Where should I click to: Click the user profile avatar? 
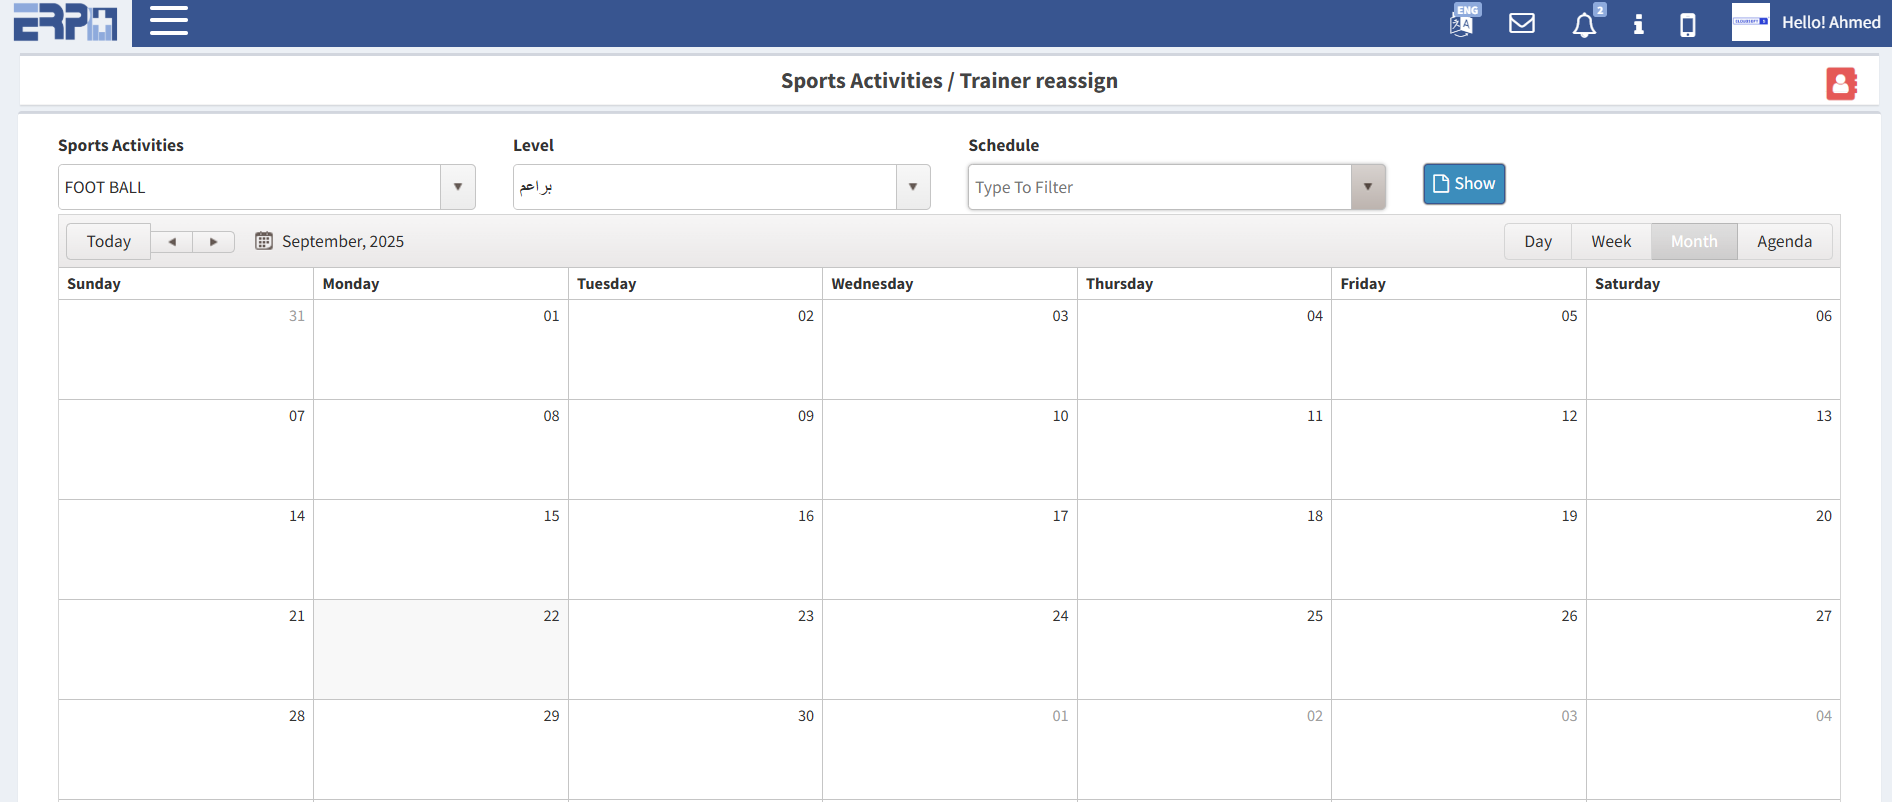point(1750,22)
